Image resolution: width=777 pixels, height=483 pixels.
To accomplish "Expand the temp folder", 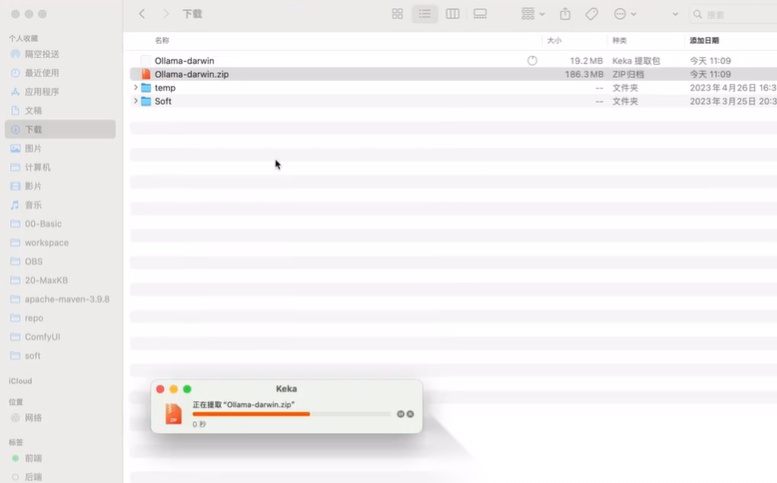I will pyautogui.click(x=135, y=87).
